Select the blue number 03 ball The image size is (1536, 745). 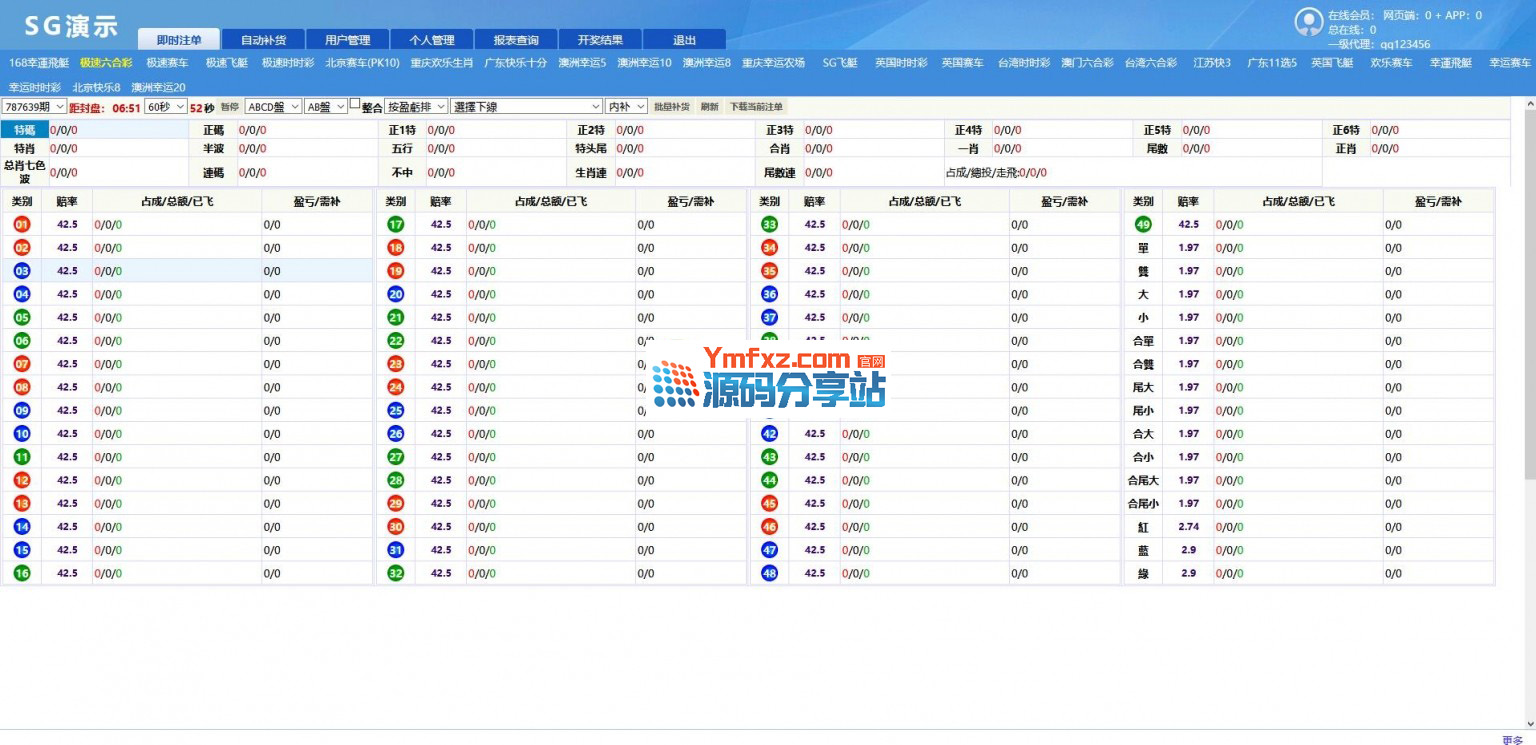(x=22, y=271)
